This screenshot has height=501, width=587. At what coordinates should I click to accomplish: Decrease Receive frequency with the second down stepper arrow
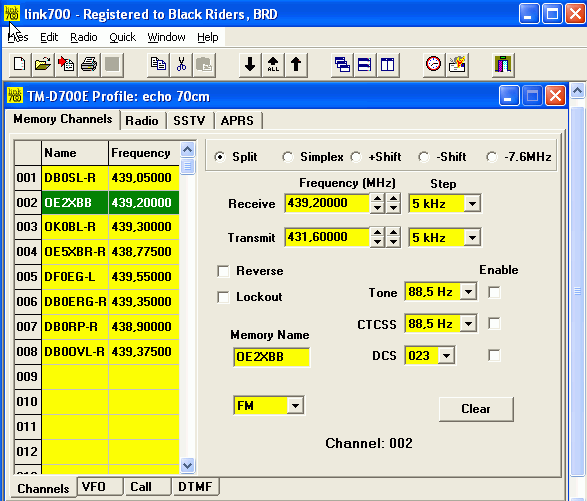[393, 208]
